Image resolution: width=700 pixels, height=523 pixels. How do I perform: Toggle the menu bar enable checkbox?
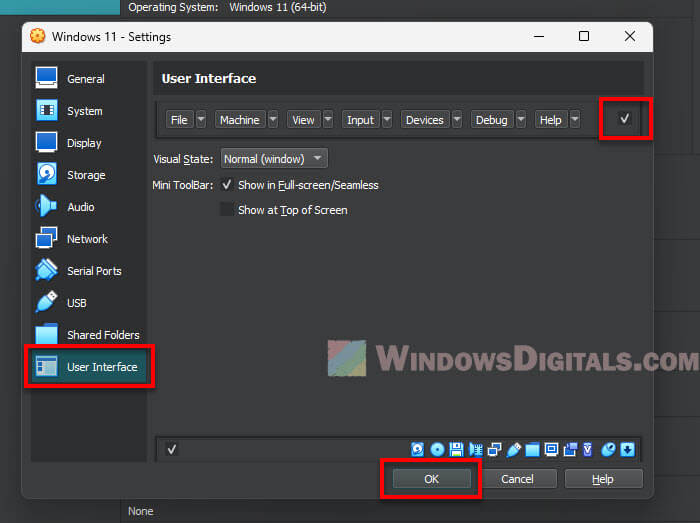tap(625, 119)
